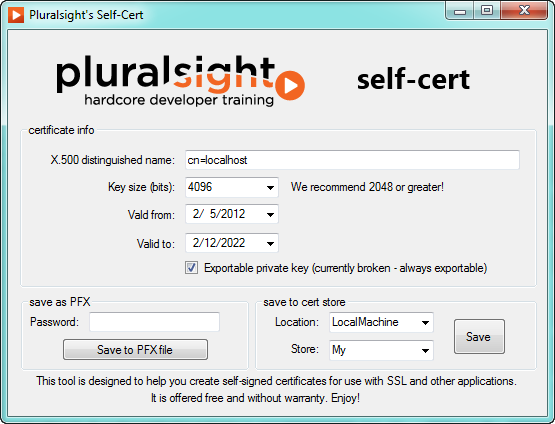Screen dimensions: 555x424
Task: Open the Location dropdown showing LocalMachine
Action: click(x=381, y=322)
